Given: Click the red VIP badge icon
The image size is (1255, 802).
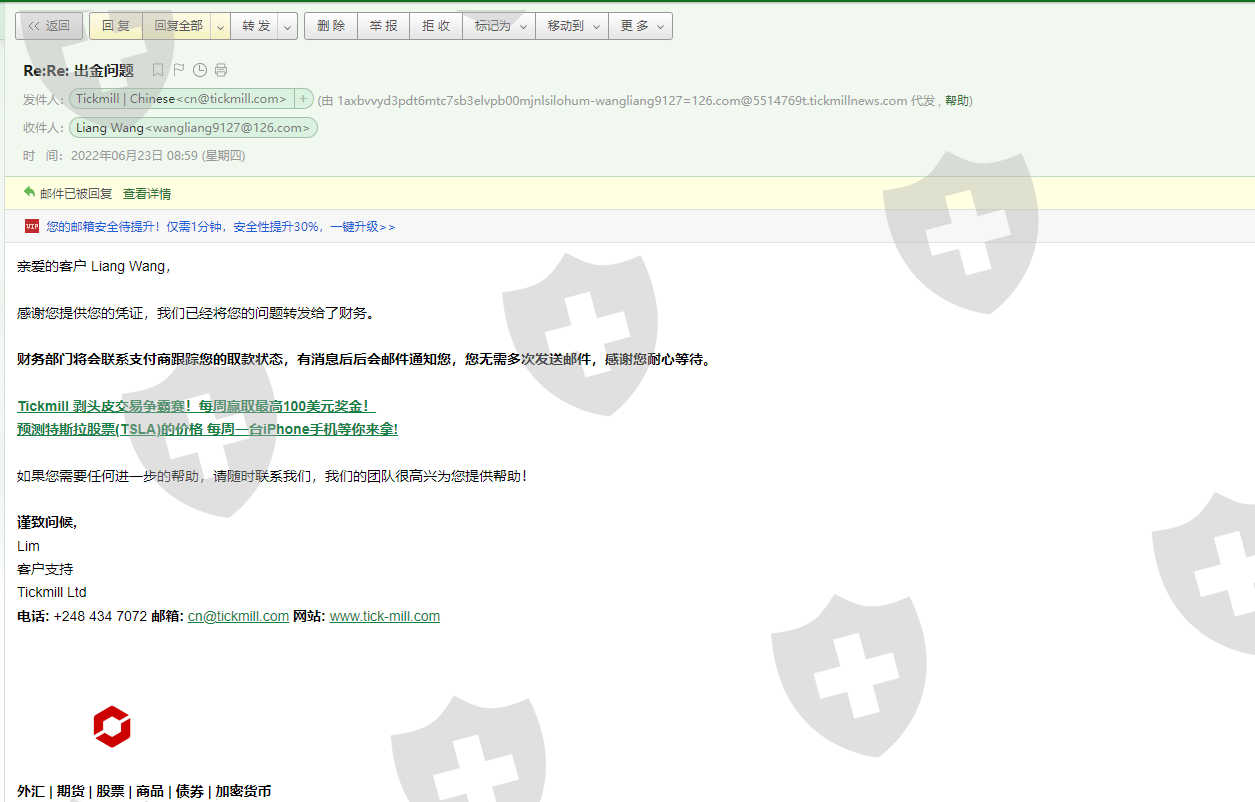Looking at the screenshot, I should (x=32, y=226).
